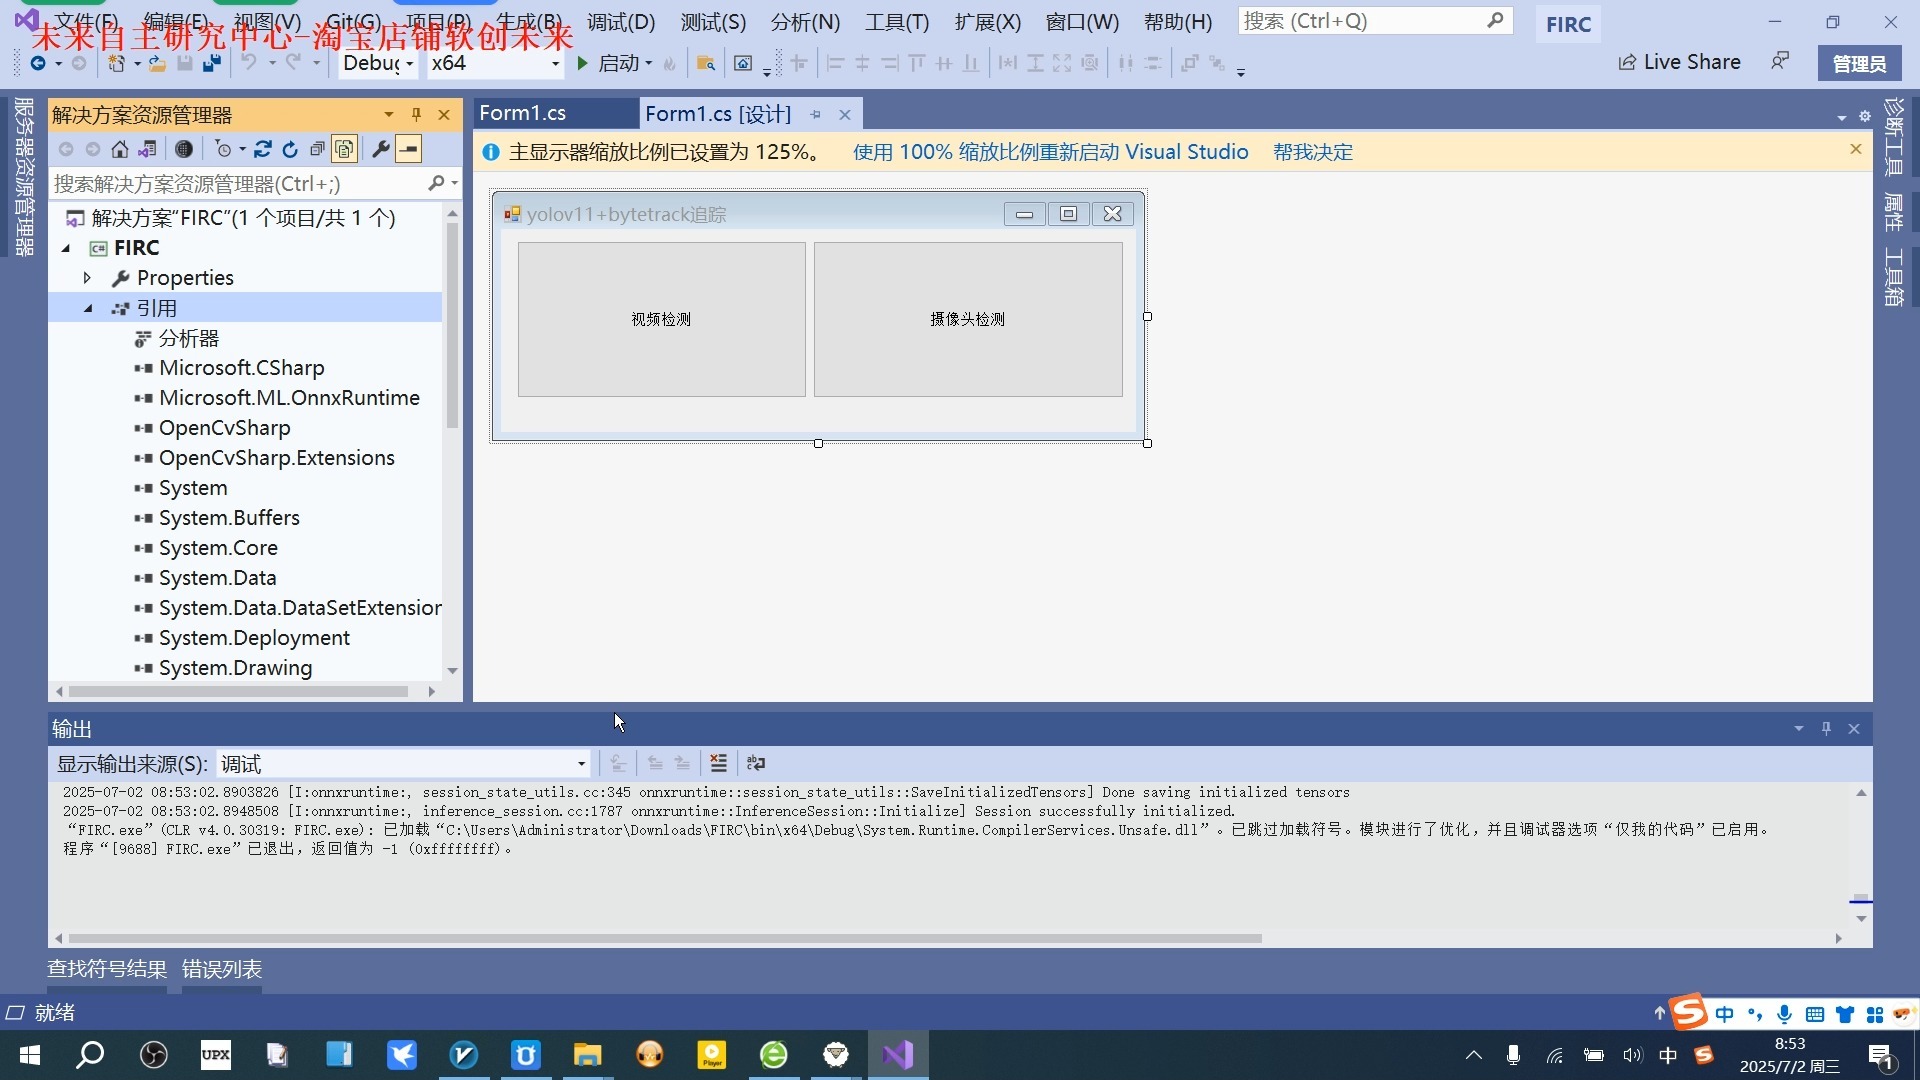
Task: Switch to the Form1.cs tab
Action: pyautogui.click(x=522, y=113)
